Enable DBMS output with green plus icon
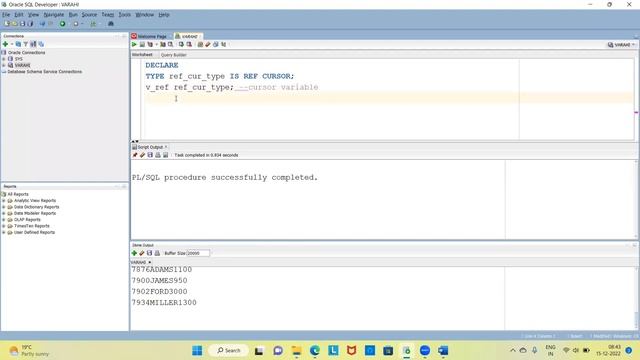The height and width of the screenshot is (360, 640). [134, 253]
